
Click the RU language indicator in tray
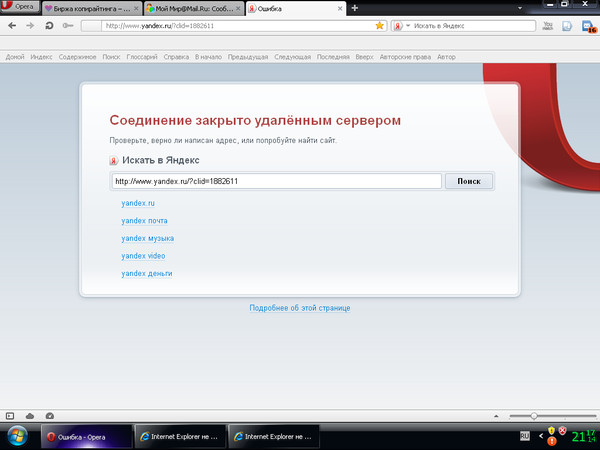(x=525, y=436)
